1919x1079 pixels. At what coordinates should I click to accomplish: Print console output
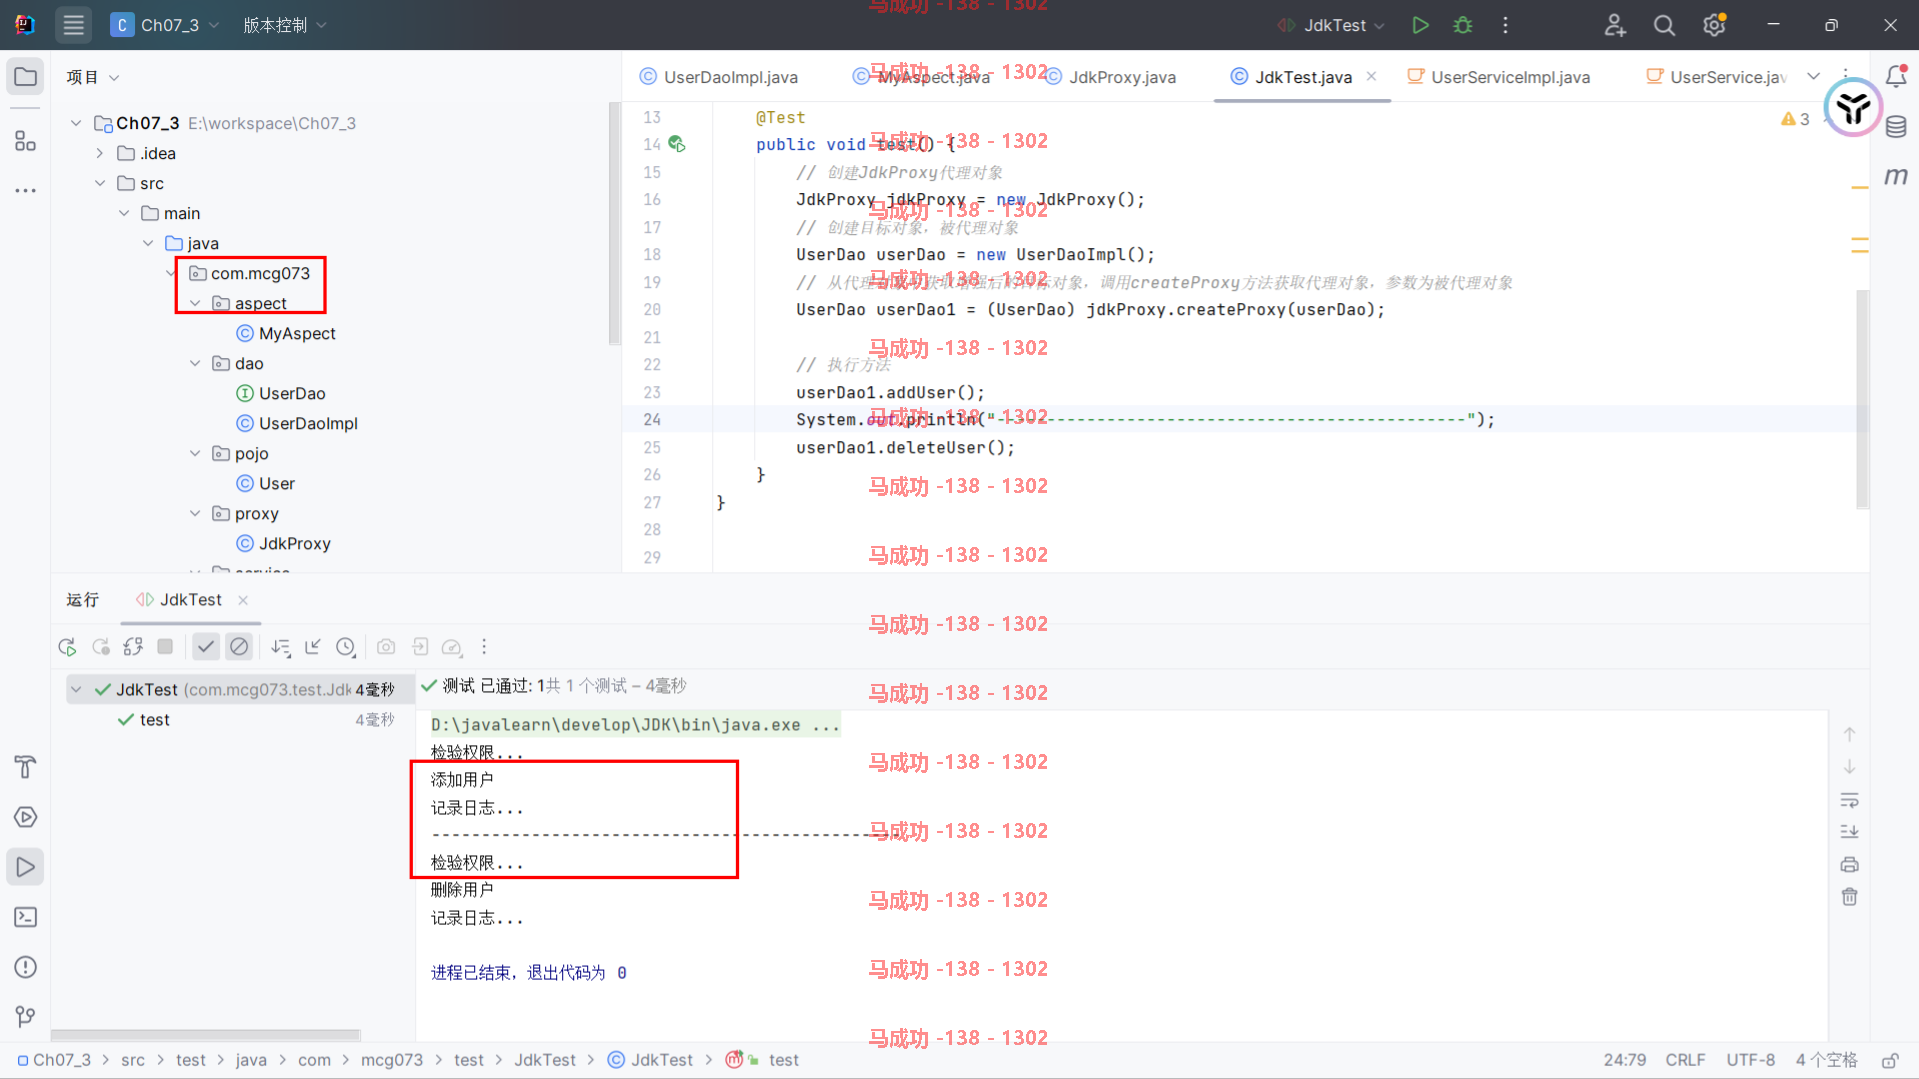coord(1849,865)
